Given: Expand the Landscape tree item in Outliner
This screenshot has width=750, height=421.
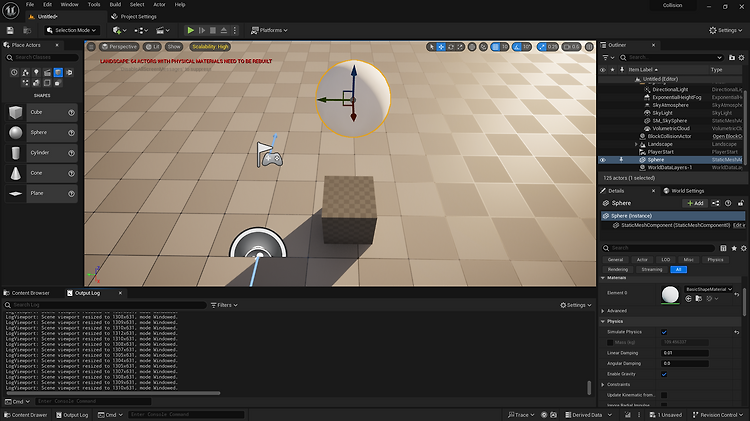Looking at the screenshot, I should pyautogui.click(x=636, y=144).
